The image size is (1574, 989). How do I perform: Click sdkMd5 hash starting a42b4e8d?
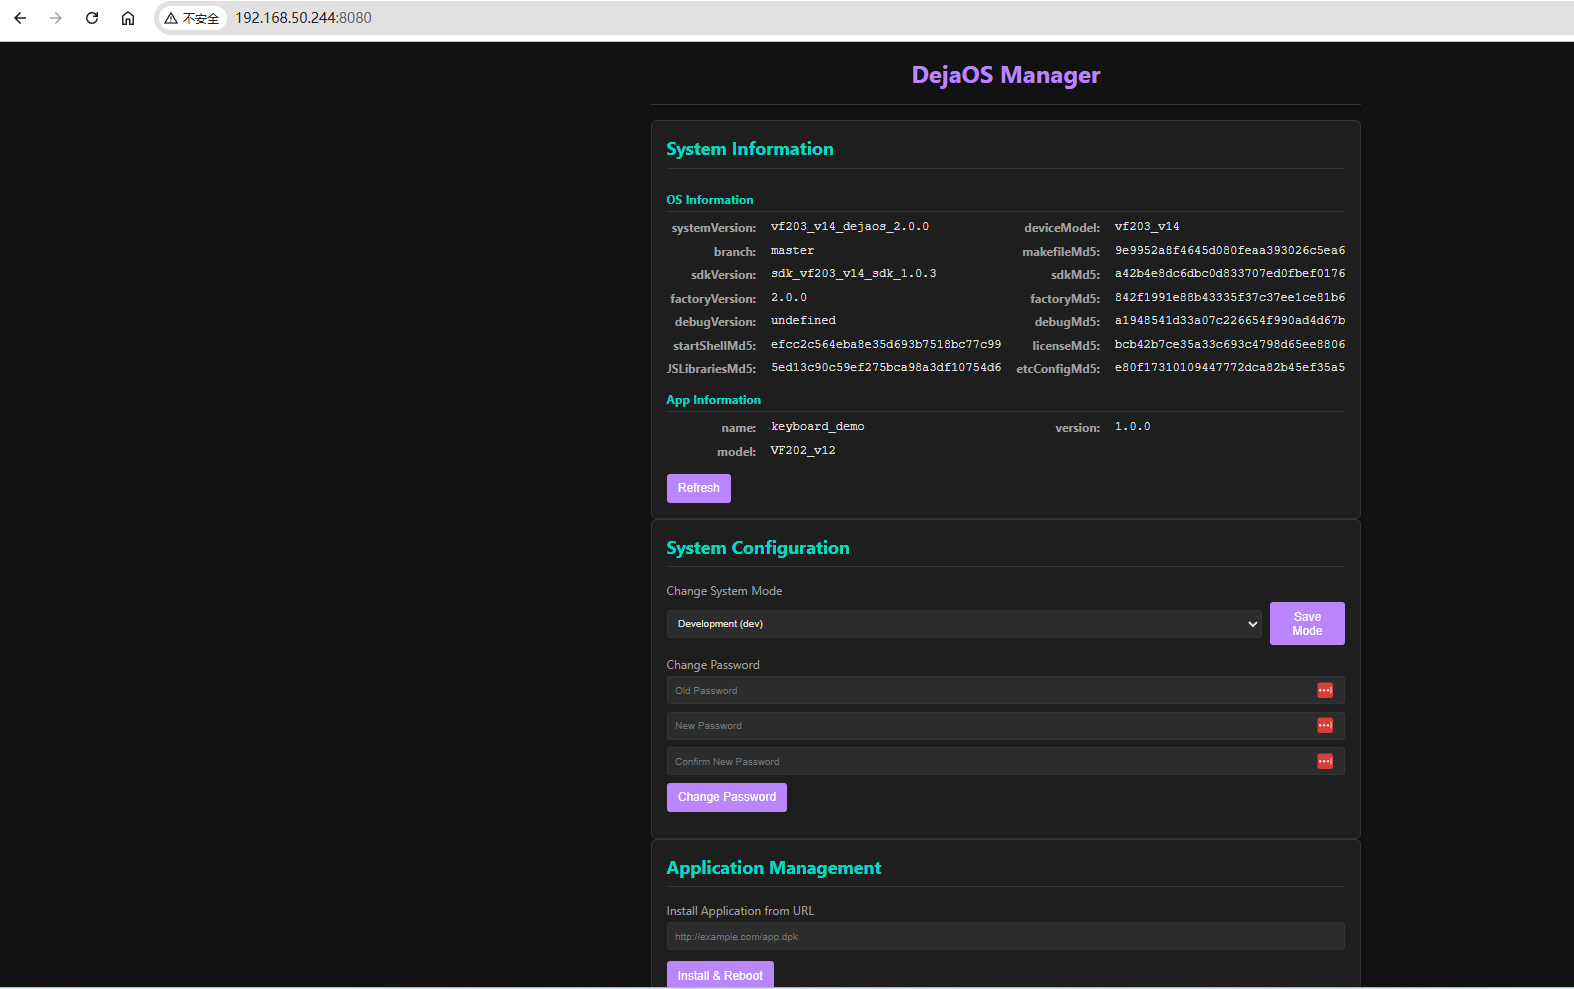tap(1230, 274)
